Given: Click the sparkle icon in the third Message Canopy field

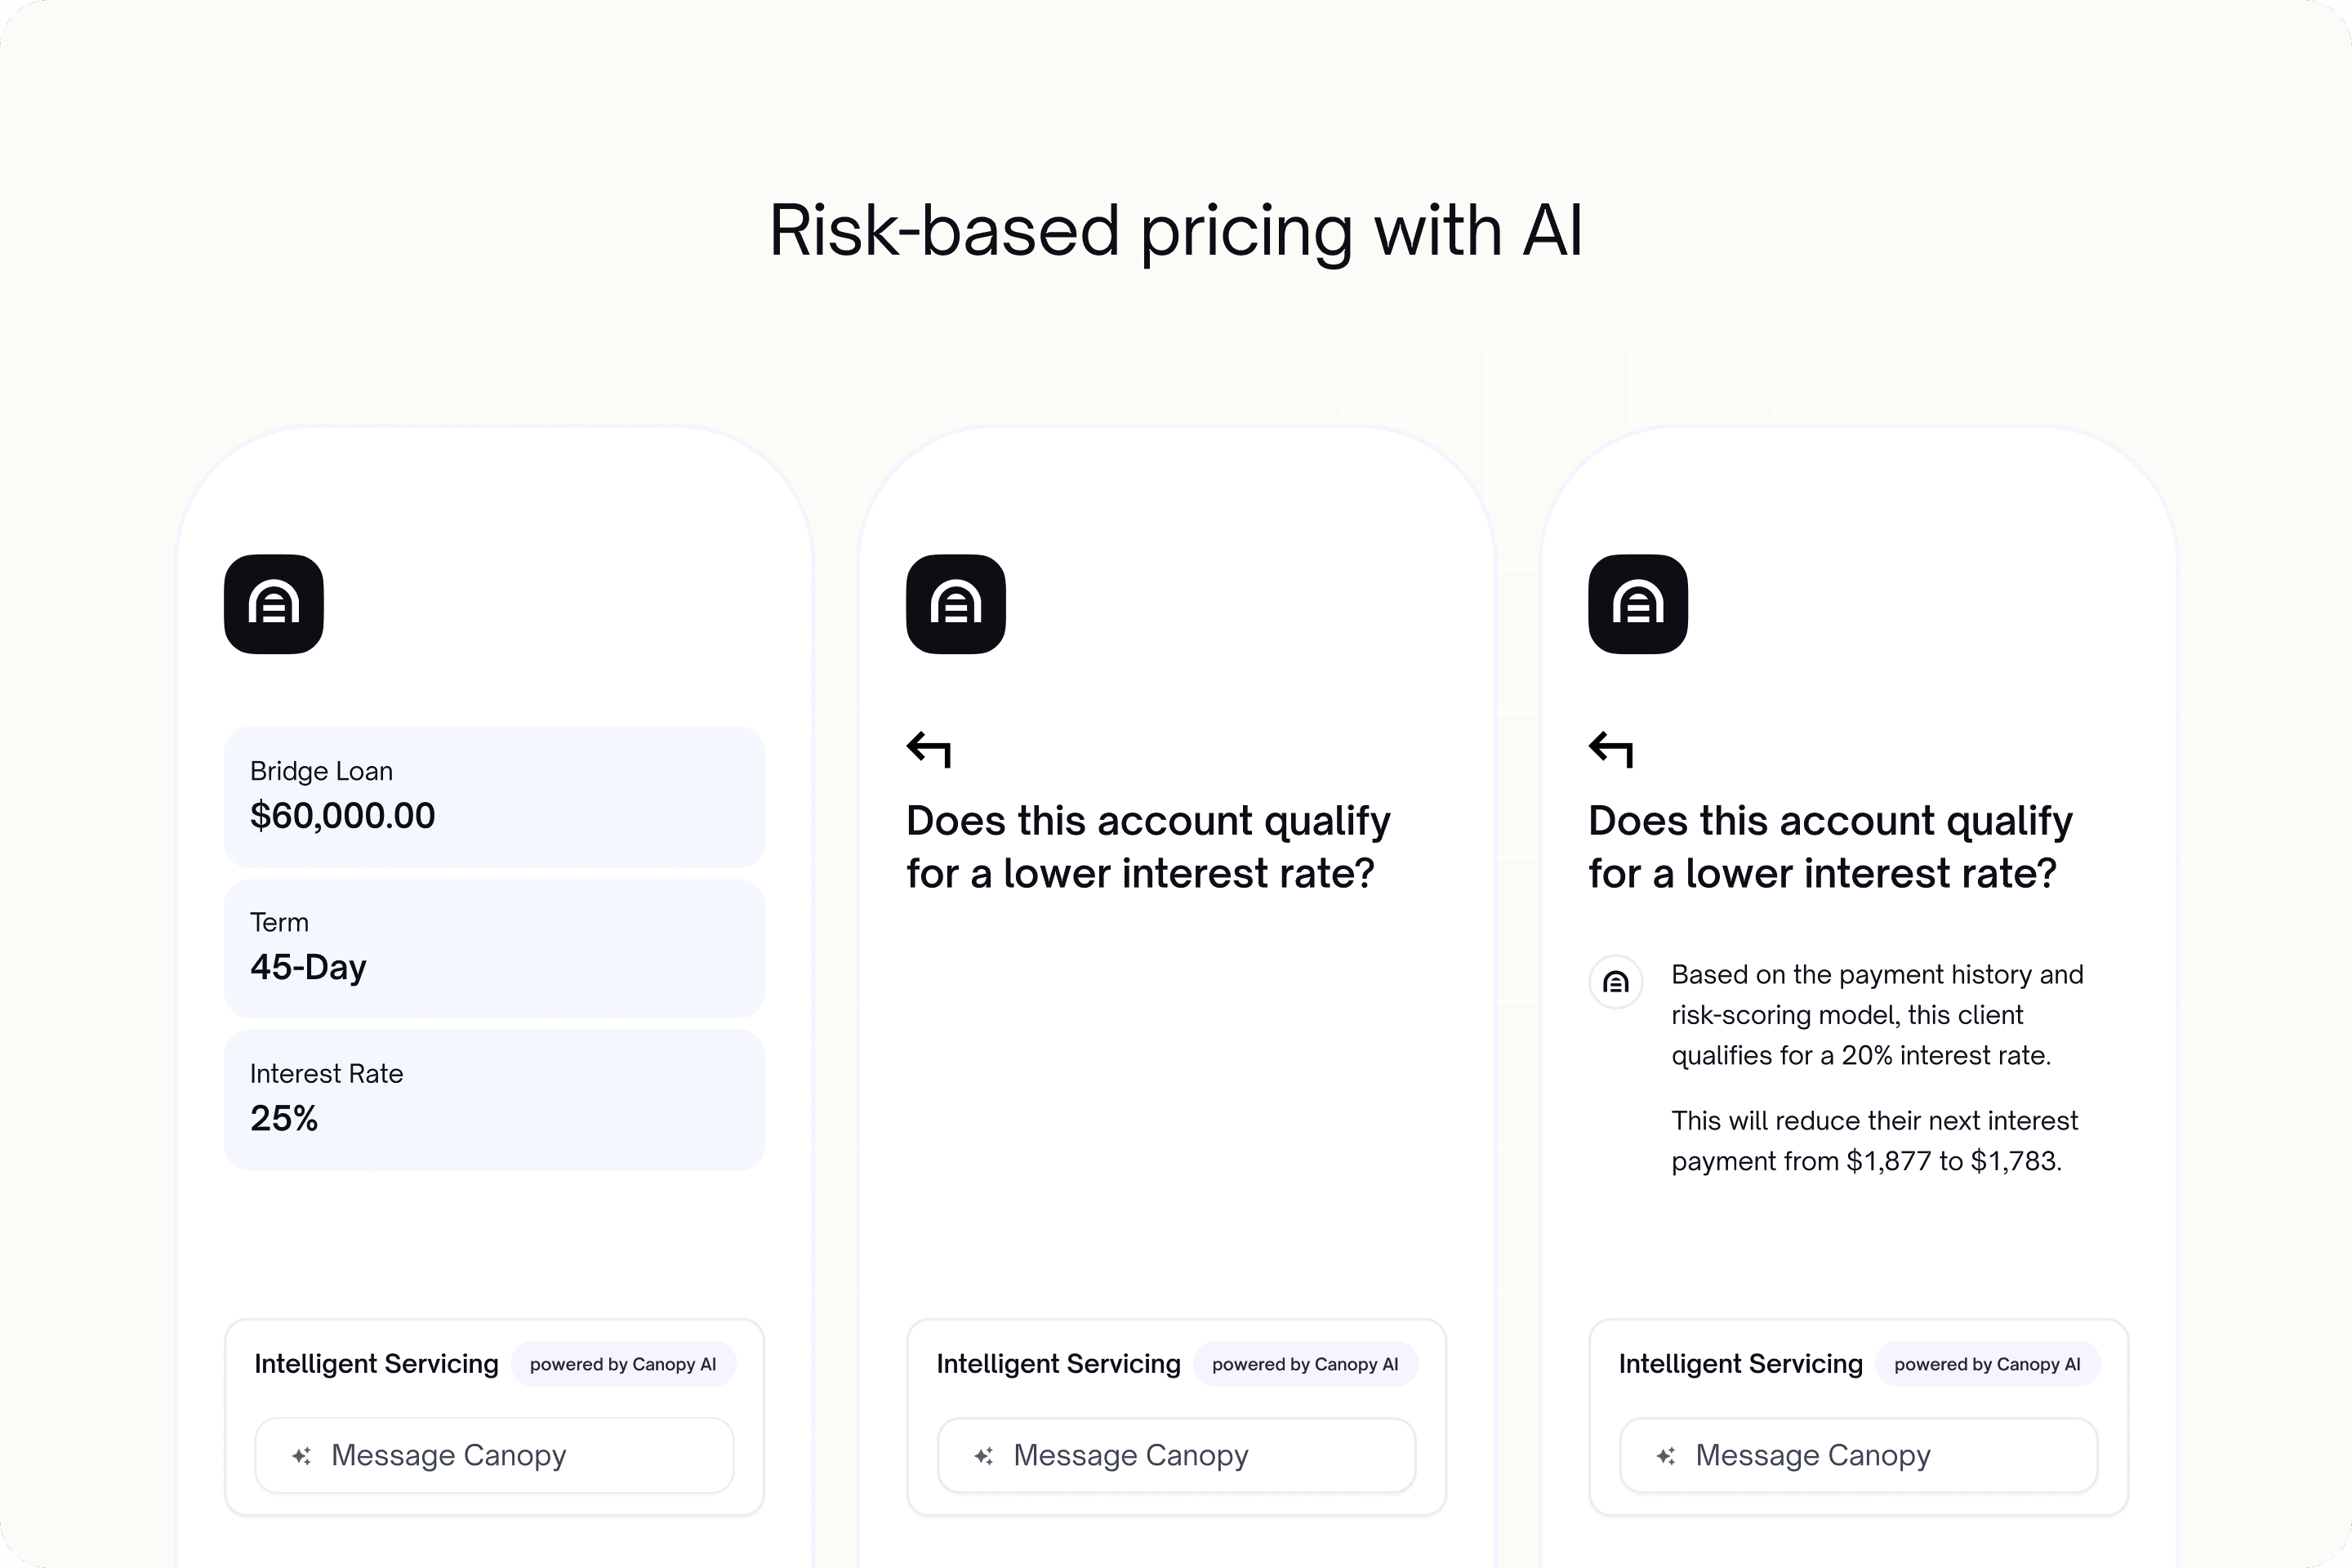Looking at the screenshot, I should [1666, 1456].
